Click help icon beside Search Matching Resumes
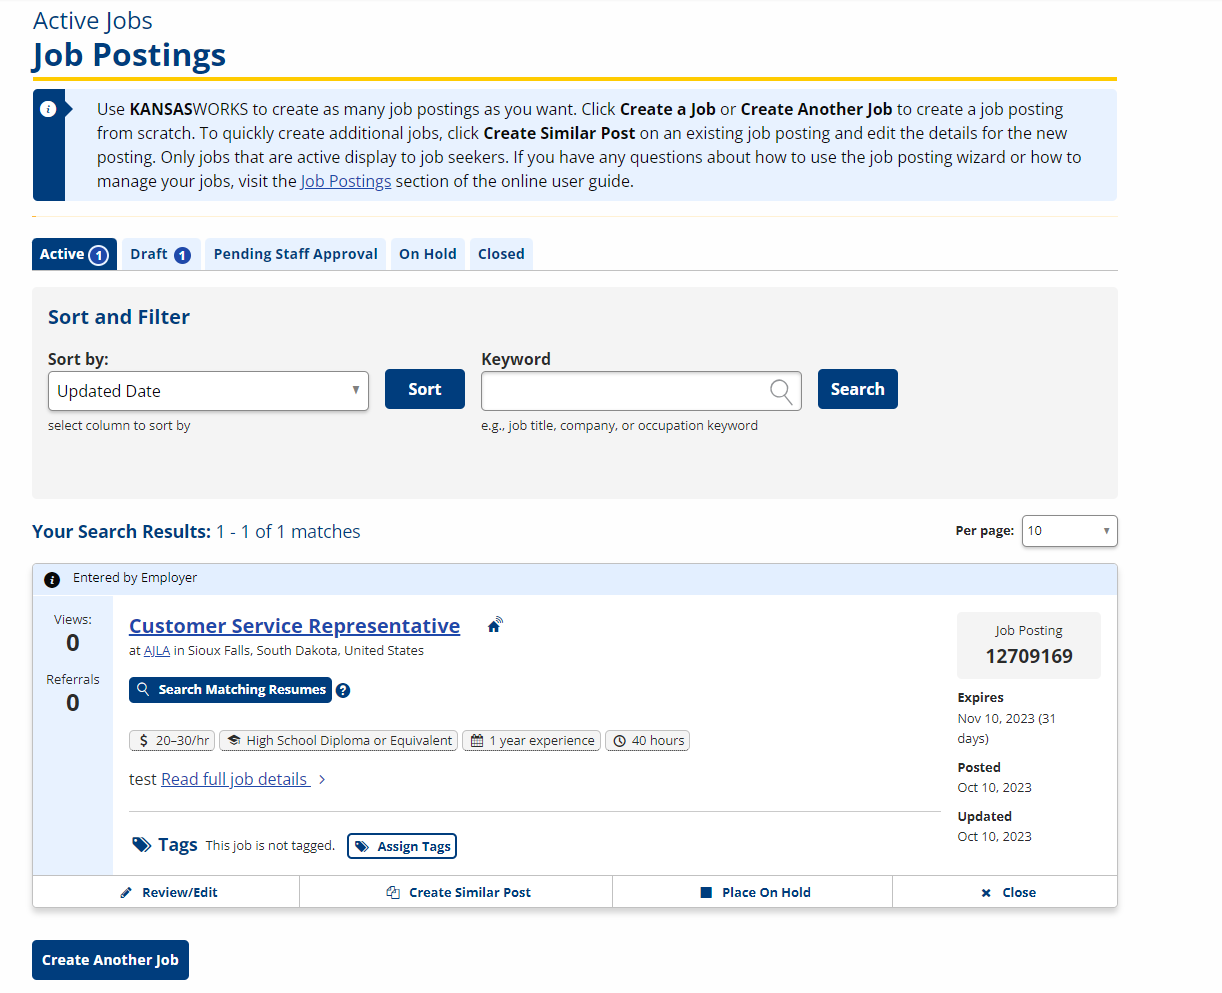 [x=343, y=690]
